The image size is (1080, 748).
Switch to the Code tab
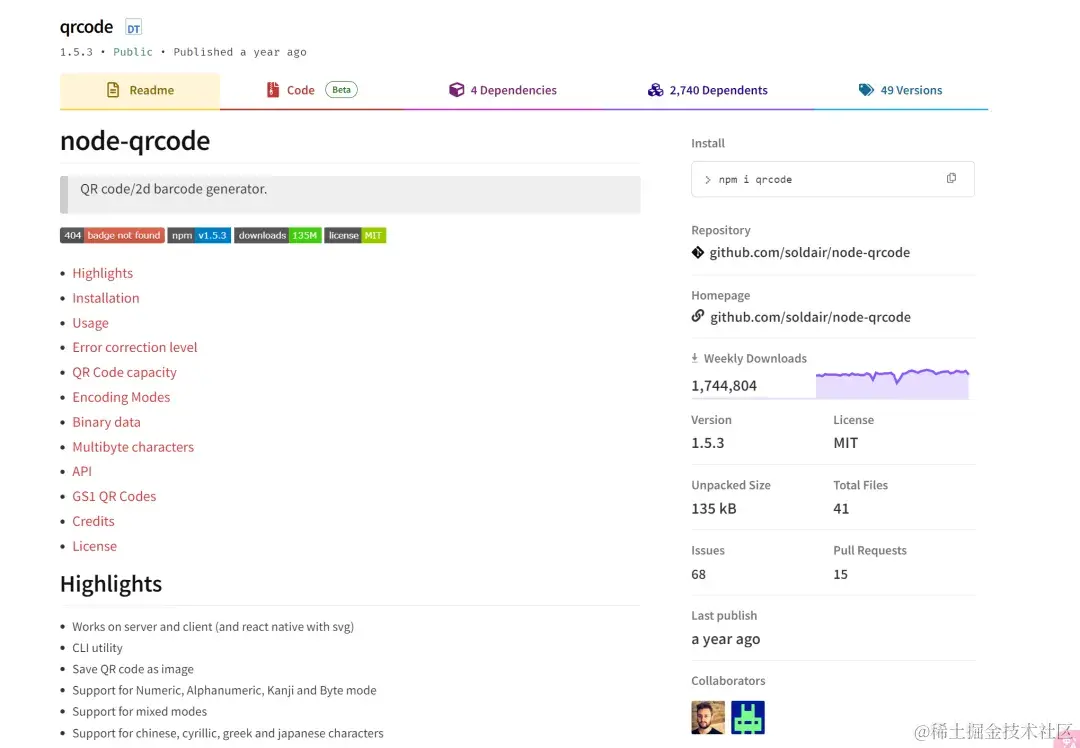click(311, 90)
